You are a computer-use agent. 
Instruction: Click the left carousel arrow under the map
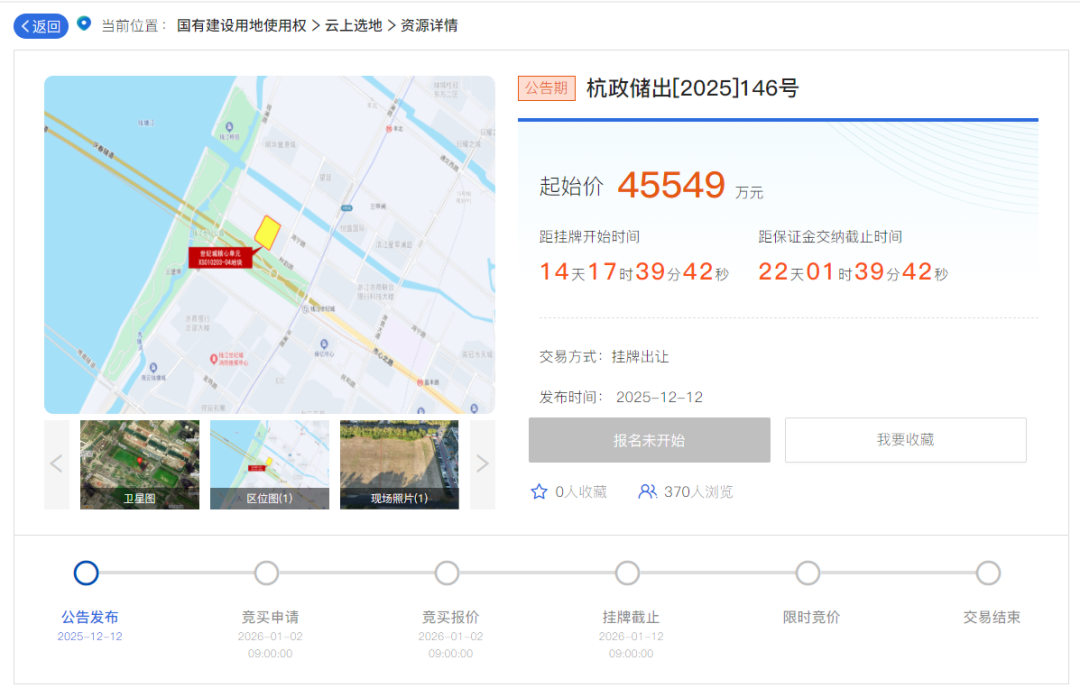pos(56,463)
